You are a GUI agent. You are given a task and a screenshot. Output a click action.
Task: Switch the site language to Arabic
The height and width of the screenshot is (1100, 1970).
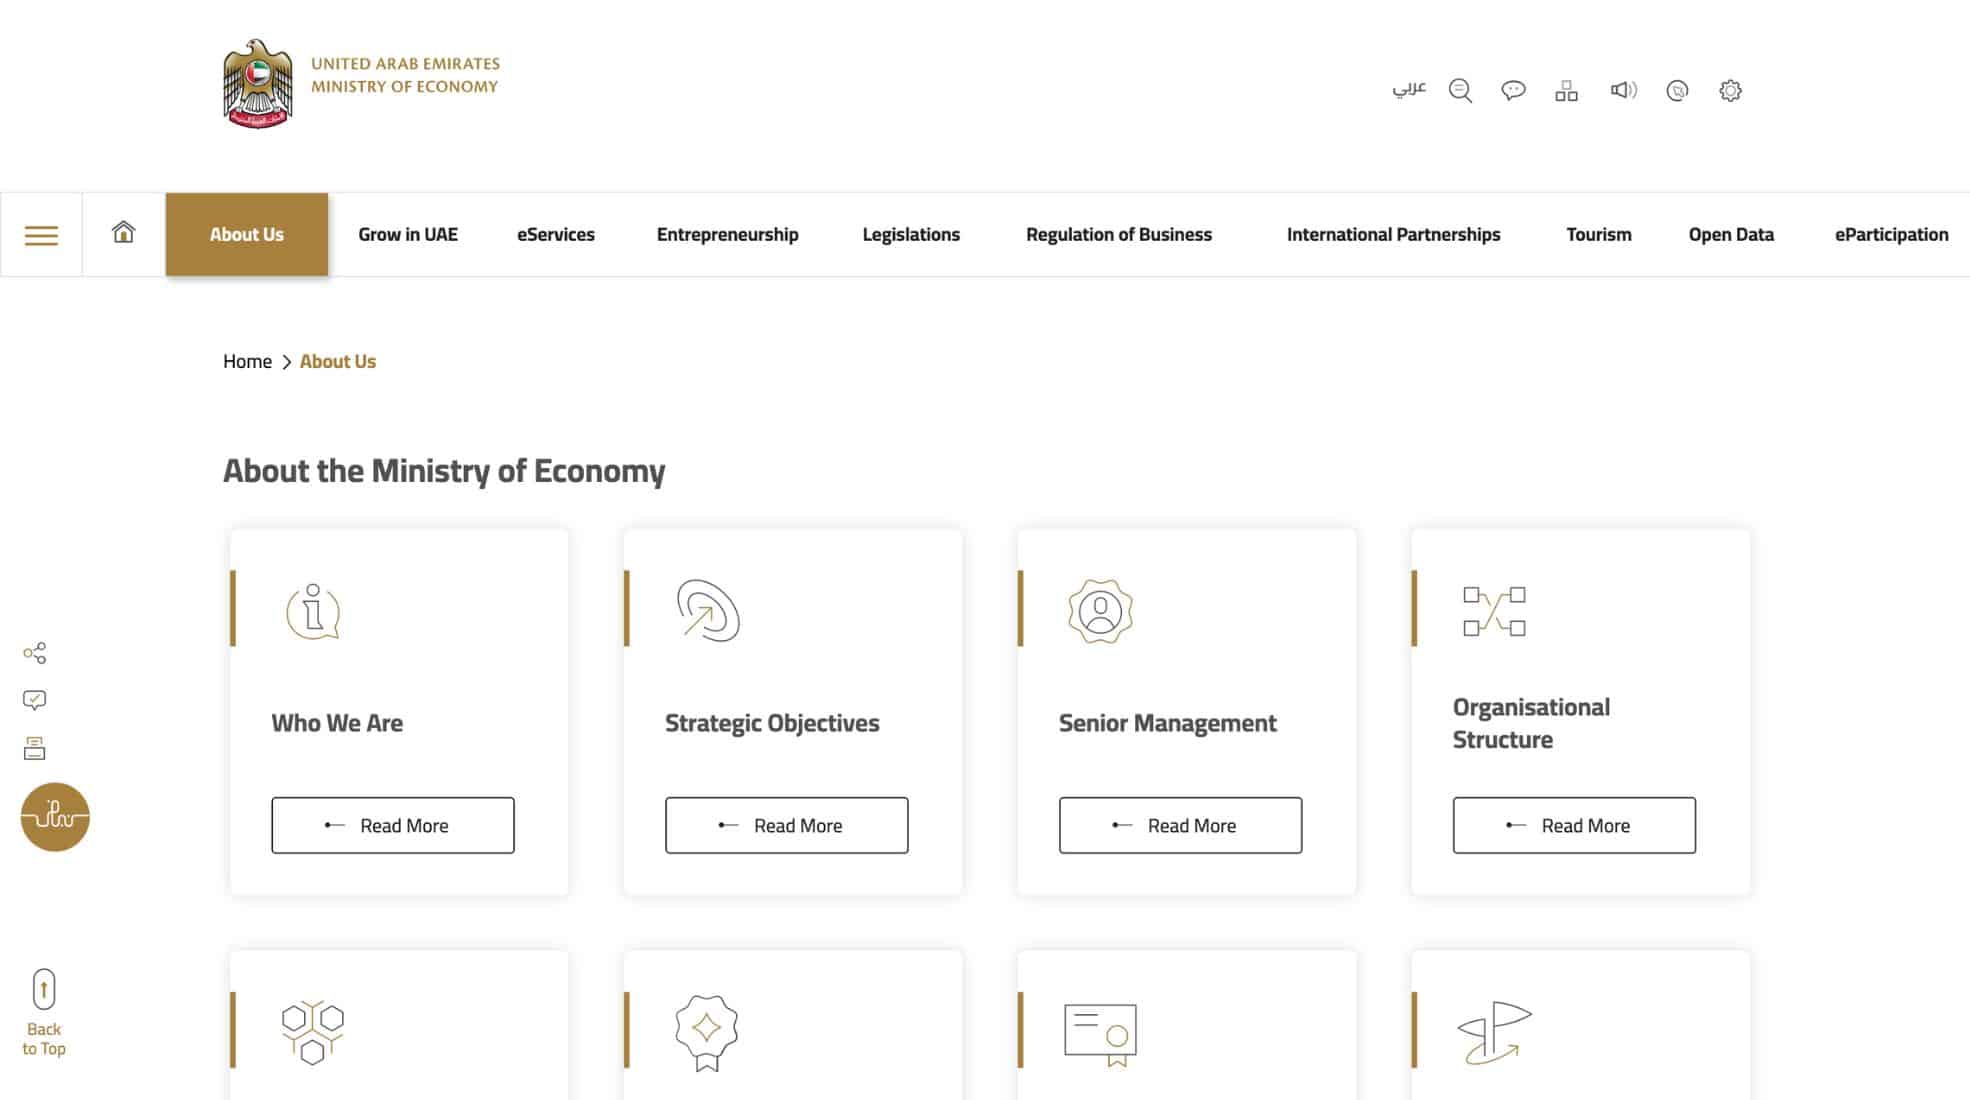coord(1408,90)
